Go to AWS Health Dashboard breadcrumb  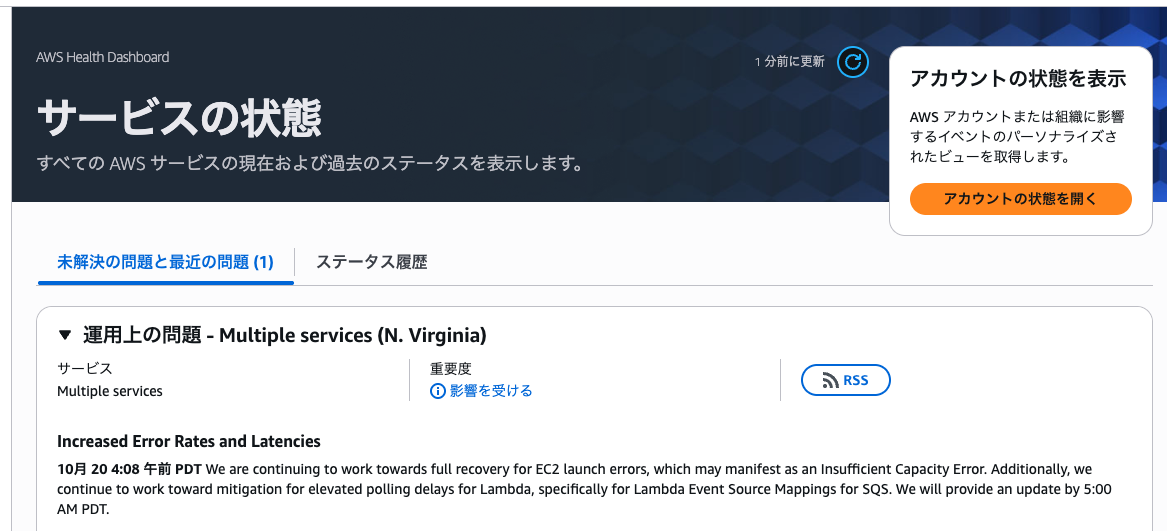(x=102, y=57)
